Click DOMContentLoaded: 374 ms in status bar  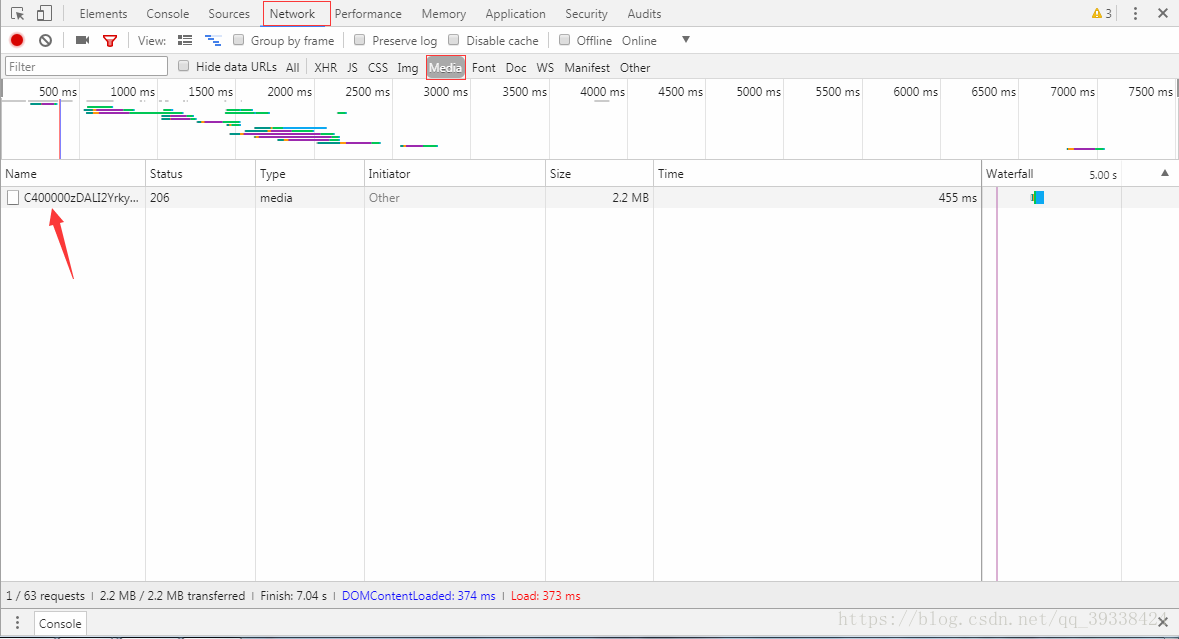(419, 595)
